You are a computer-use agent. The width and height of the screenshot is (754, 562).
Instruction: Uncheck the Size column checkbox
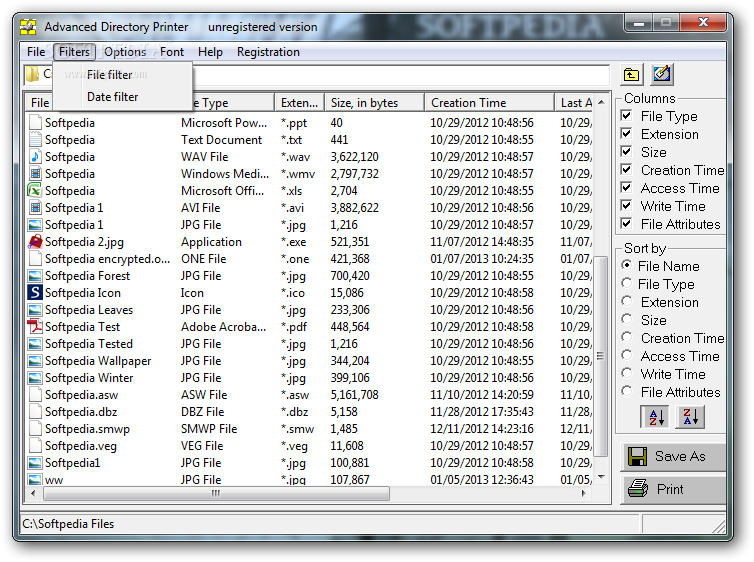point(626,152)
